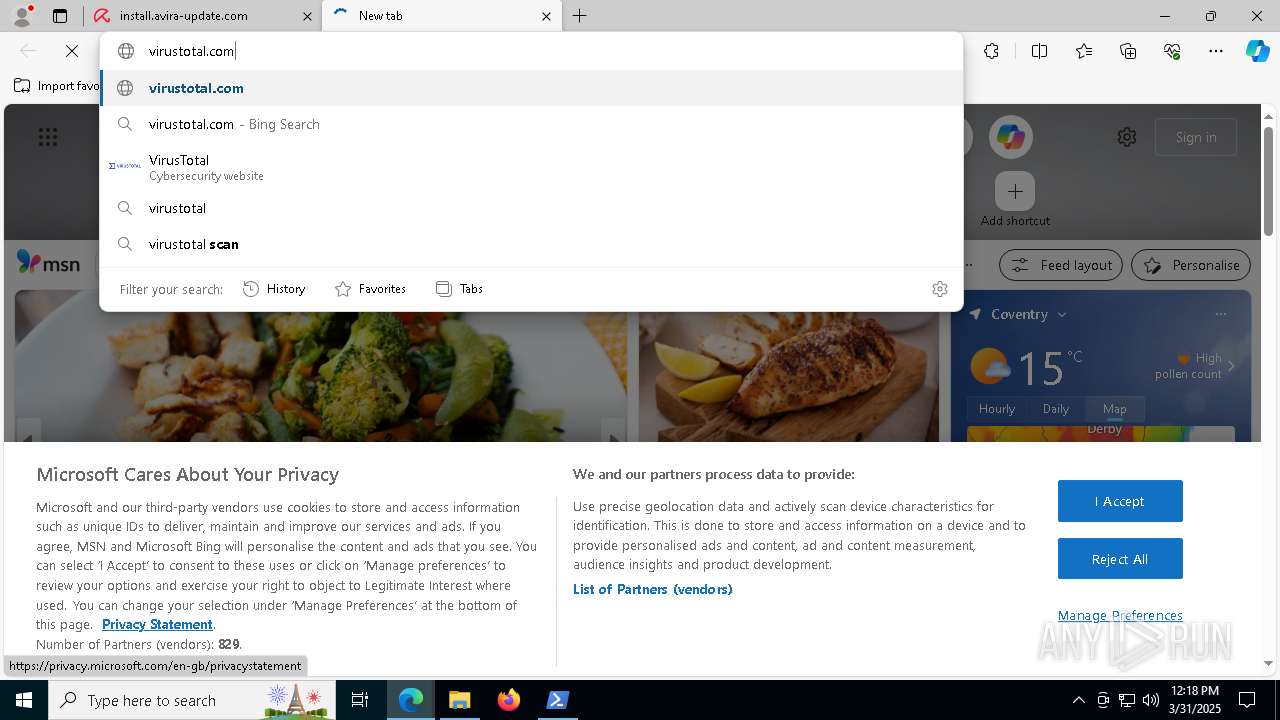The height and width of the screenshot is (720, 1280).
Task: Filter search by Tabs
Action: point(460,289)
